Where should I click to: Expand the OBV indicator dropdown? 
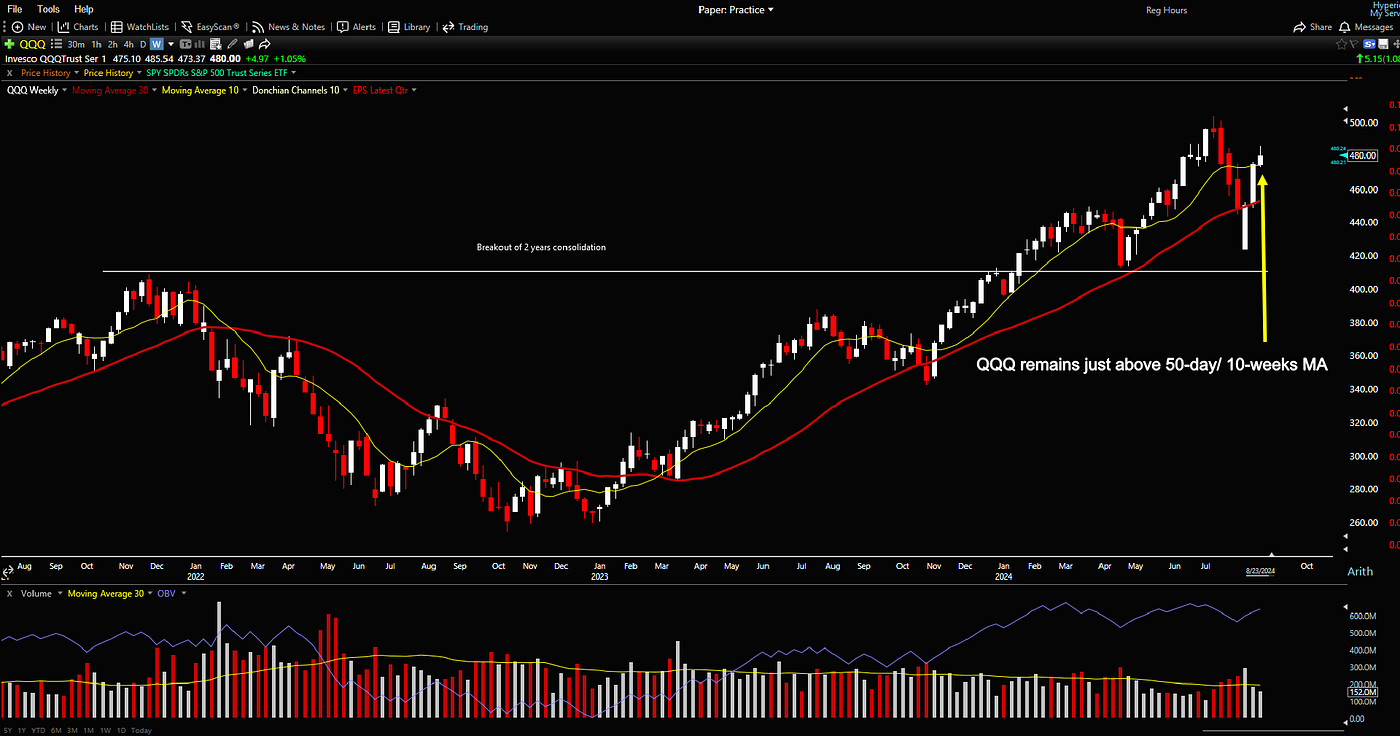183,593
